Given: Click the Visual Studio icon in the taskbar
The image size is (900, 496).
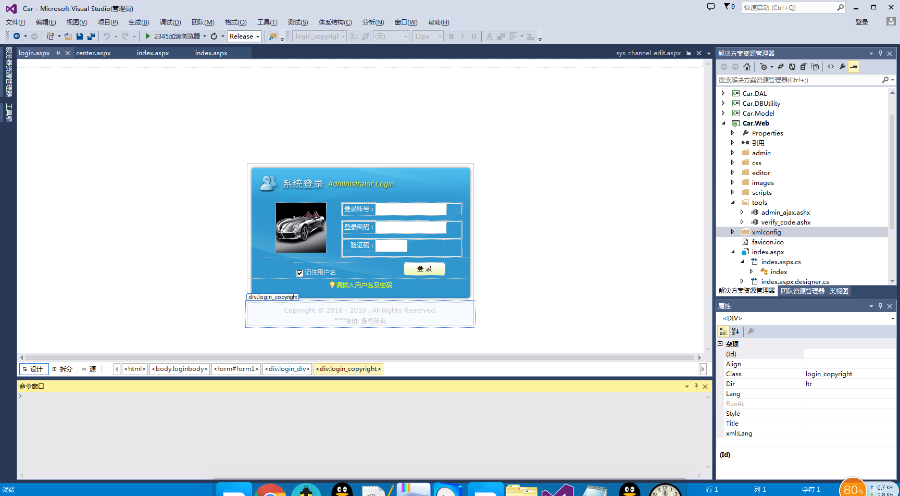Looking at the screenshot, I should point(557,490).
